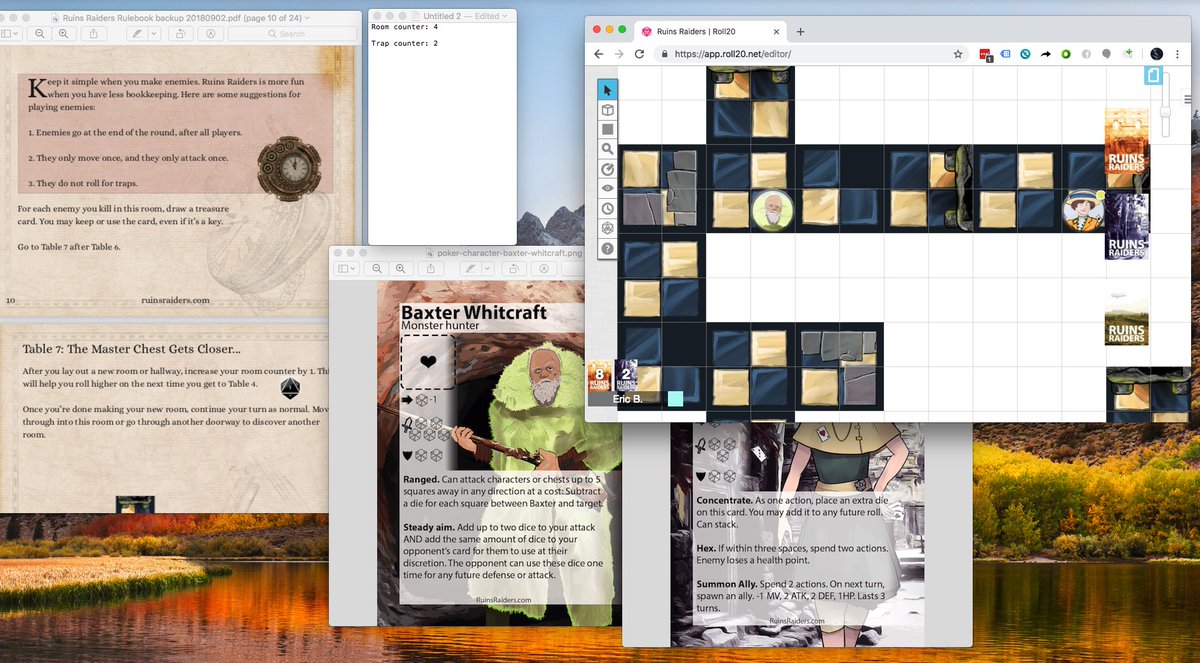Open the Roll20 dice roller
Screen dimensions: 1200x663
tap(608, 228)
